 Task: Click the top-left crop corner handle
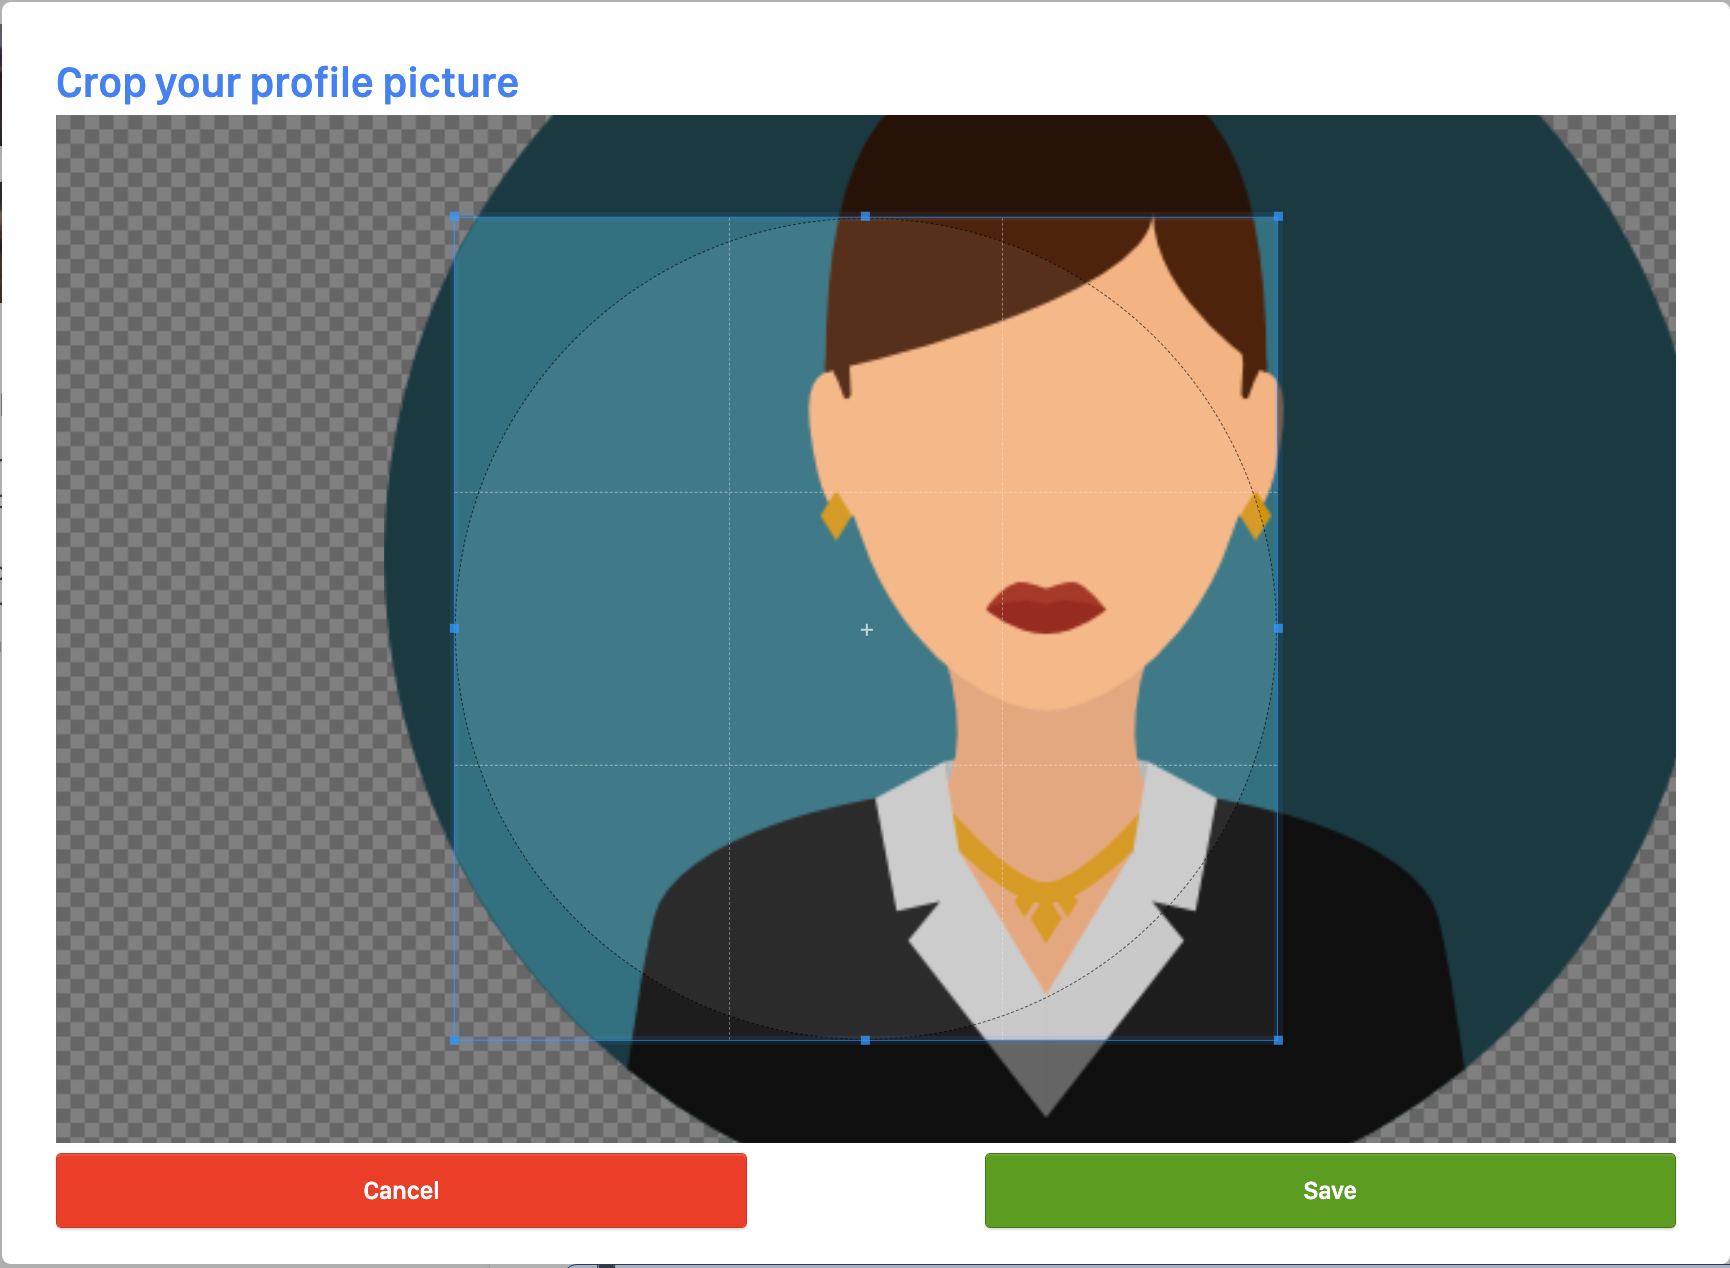click(455, 217)
